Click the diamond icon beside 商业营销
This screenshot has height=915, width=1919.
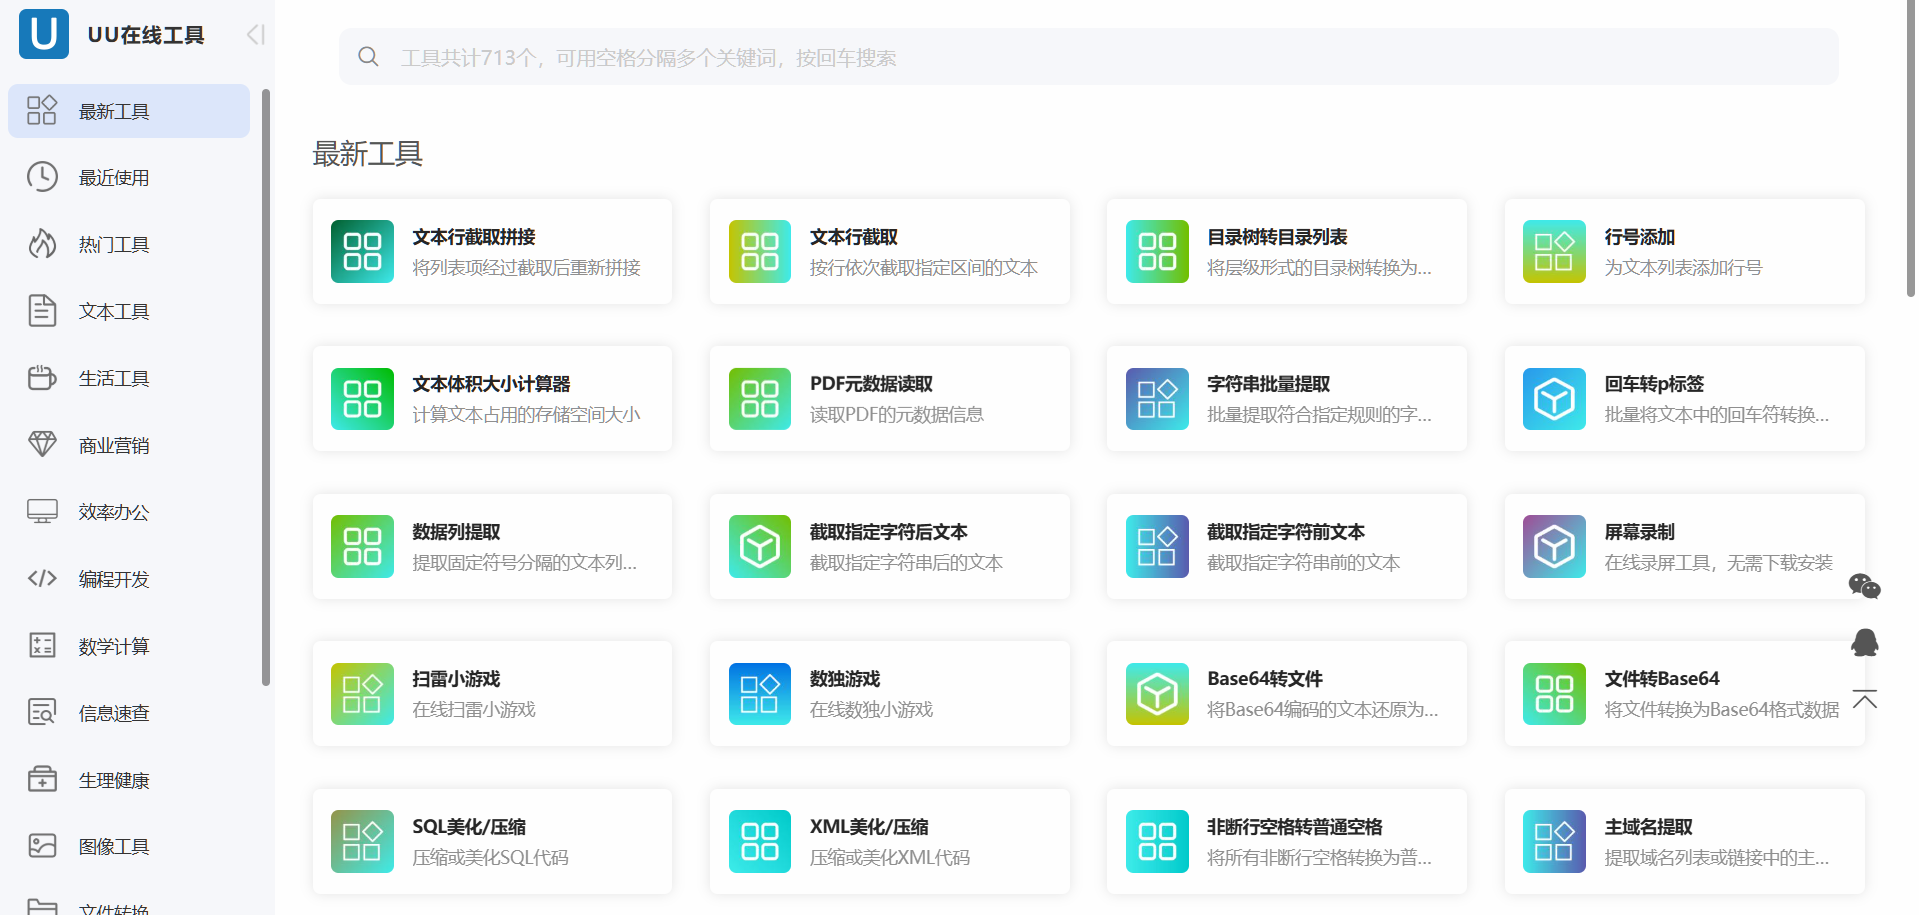[x=42, y=444]
